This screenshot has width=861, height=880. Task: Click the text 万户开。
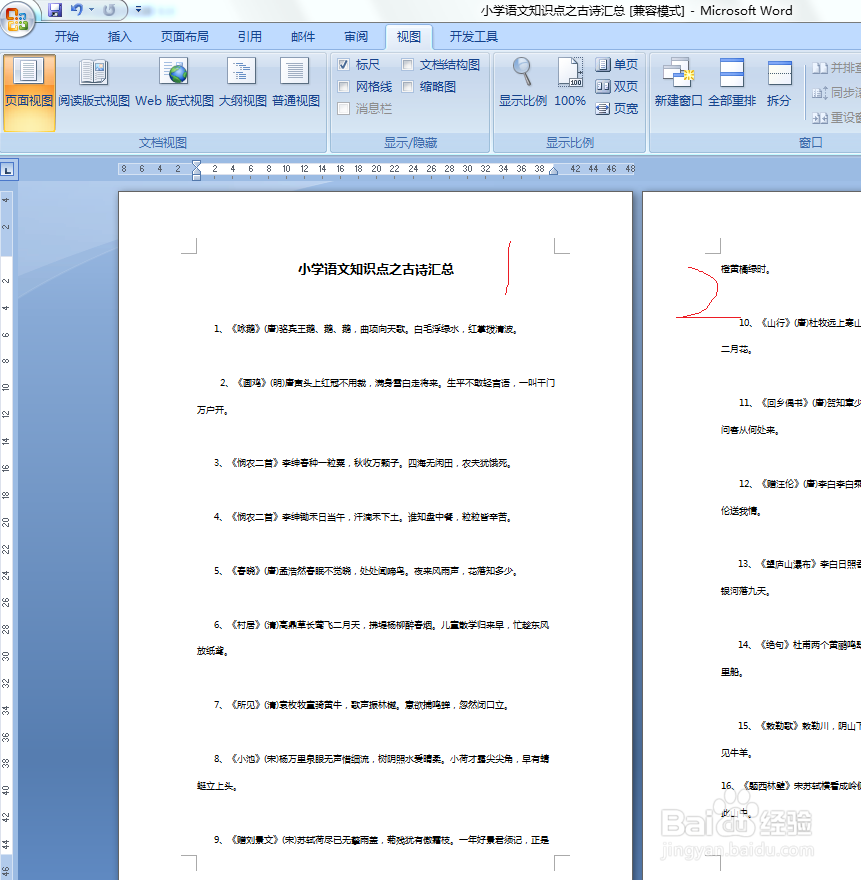212,410
